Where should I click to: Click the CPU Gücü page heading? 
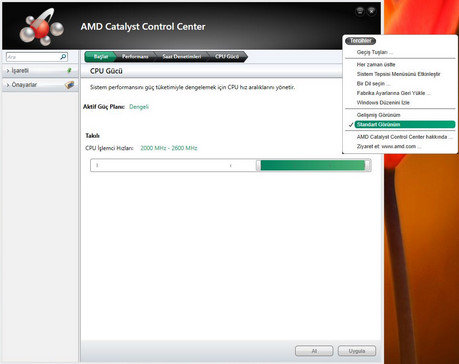point(106,71)
